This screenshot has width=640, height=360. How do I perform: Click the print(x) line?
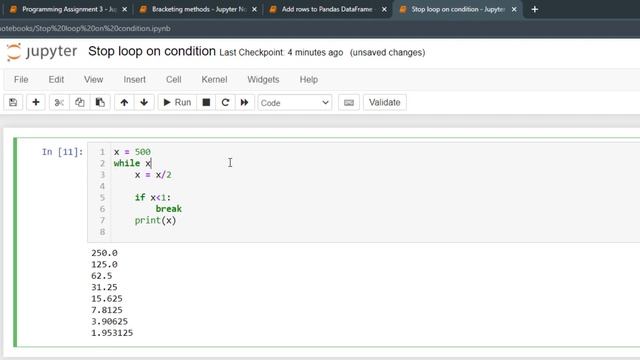[156, 220]
